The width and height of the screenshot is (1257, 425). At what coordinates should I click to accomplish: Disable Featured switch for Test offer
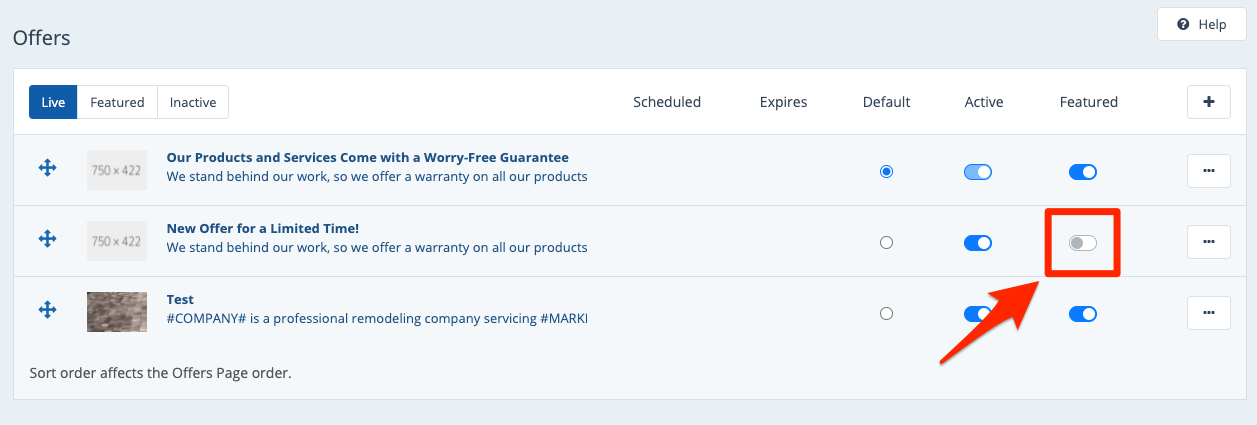click(1082, 314)
